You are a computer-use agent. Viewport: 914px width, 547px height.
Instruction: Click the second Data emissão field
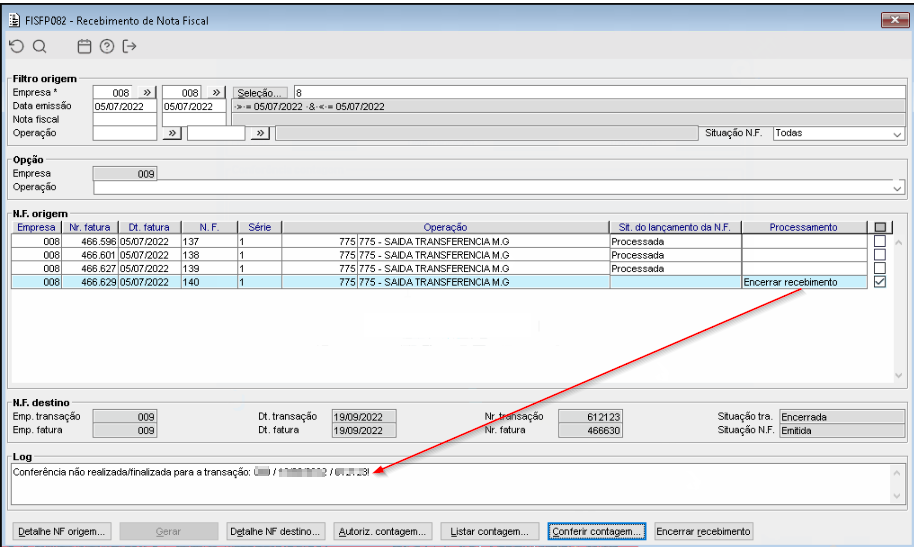point(194,106)
